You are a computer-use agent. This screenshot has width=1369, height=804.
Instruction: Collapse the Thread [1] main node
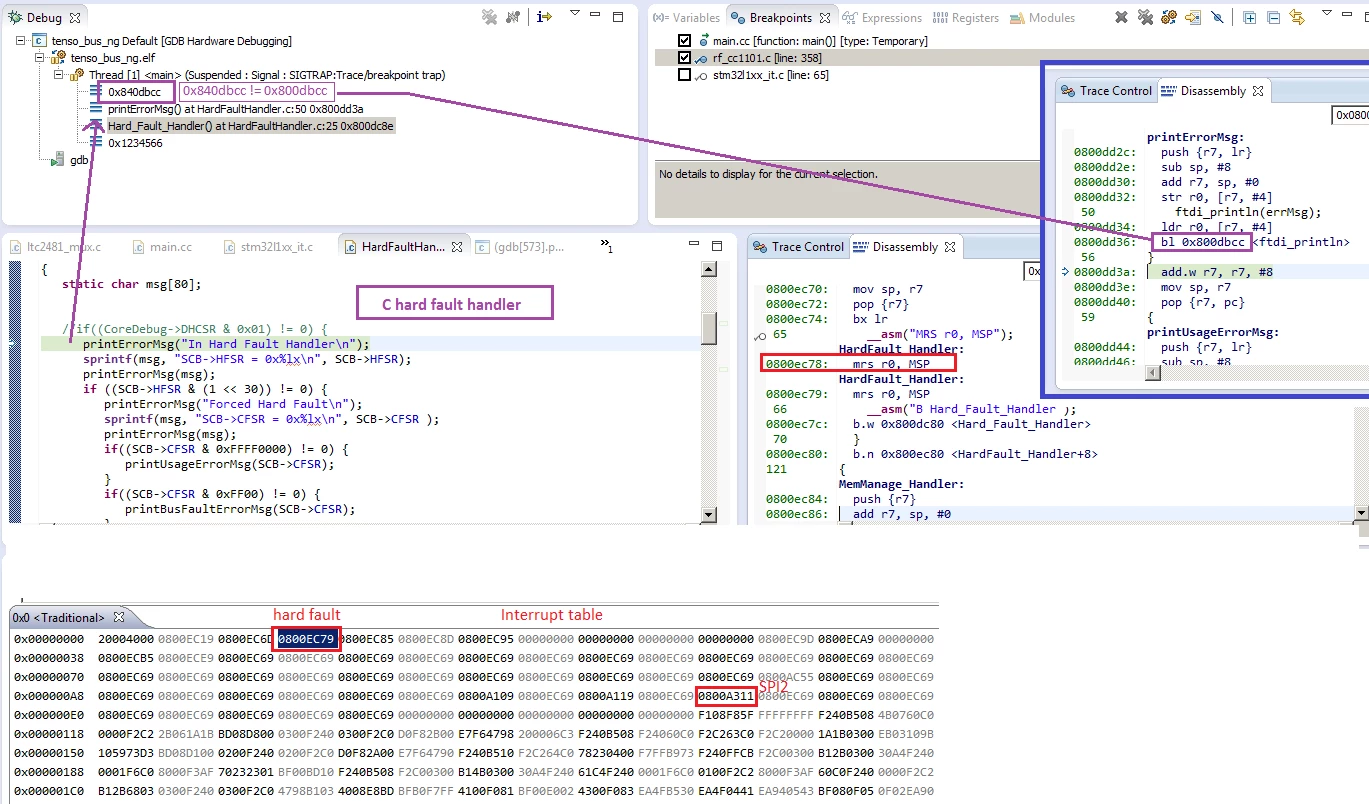(57, 75)
